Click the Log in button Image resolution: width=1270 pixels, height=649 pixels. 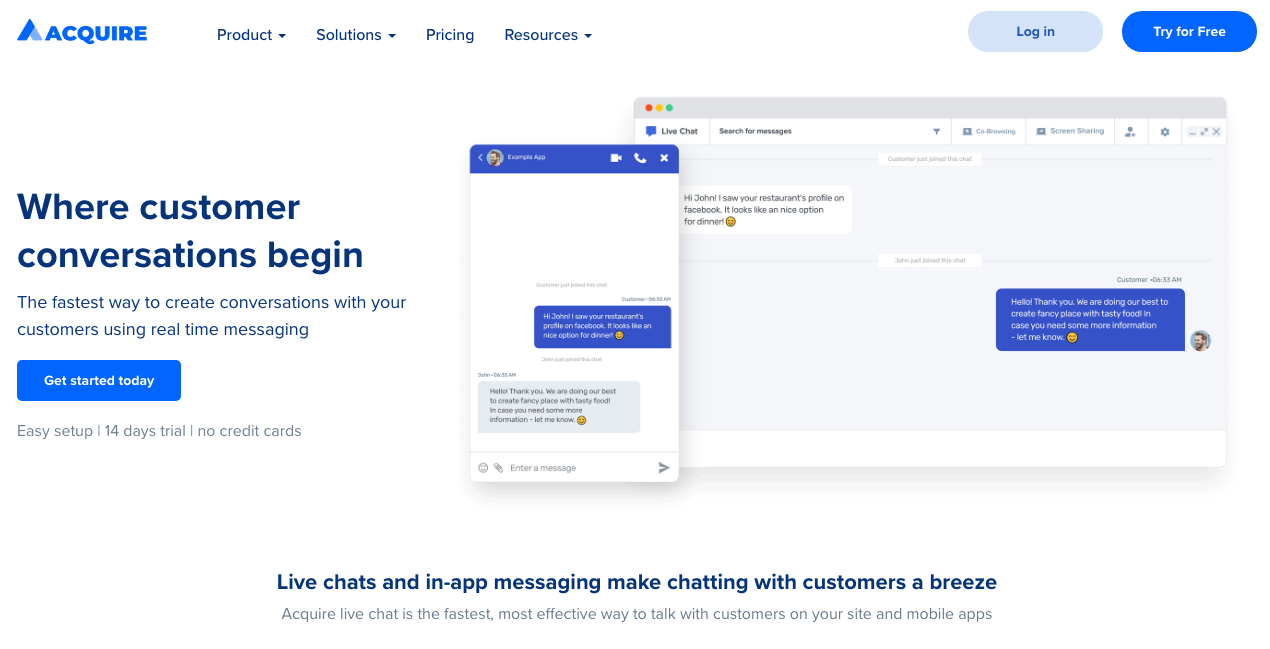point(1035,32)
